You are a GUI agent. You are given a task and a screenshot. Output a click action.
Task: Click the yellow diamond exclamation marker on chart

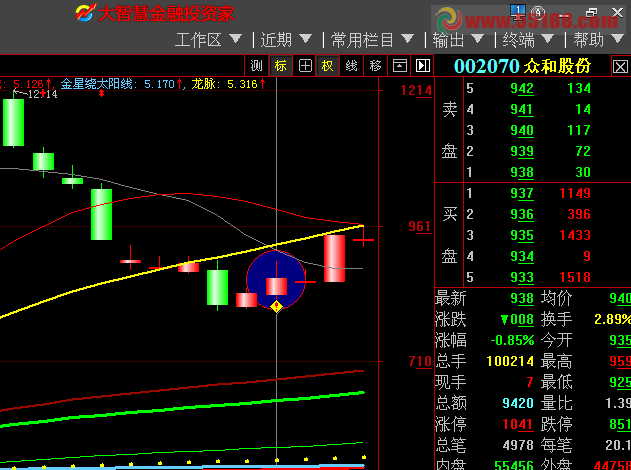[x=276, y=307]
